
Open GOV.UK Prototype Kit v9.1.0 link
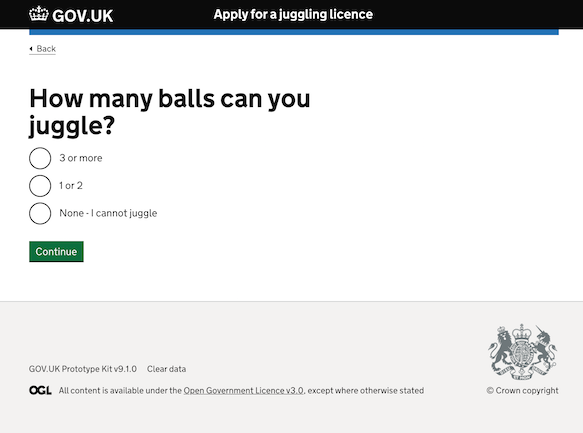pyautogui.click(x=83, y=369)
